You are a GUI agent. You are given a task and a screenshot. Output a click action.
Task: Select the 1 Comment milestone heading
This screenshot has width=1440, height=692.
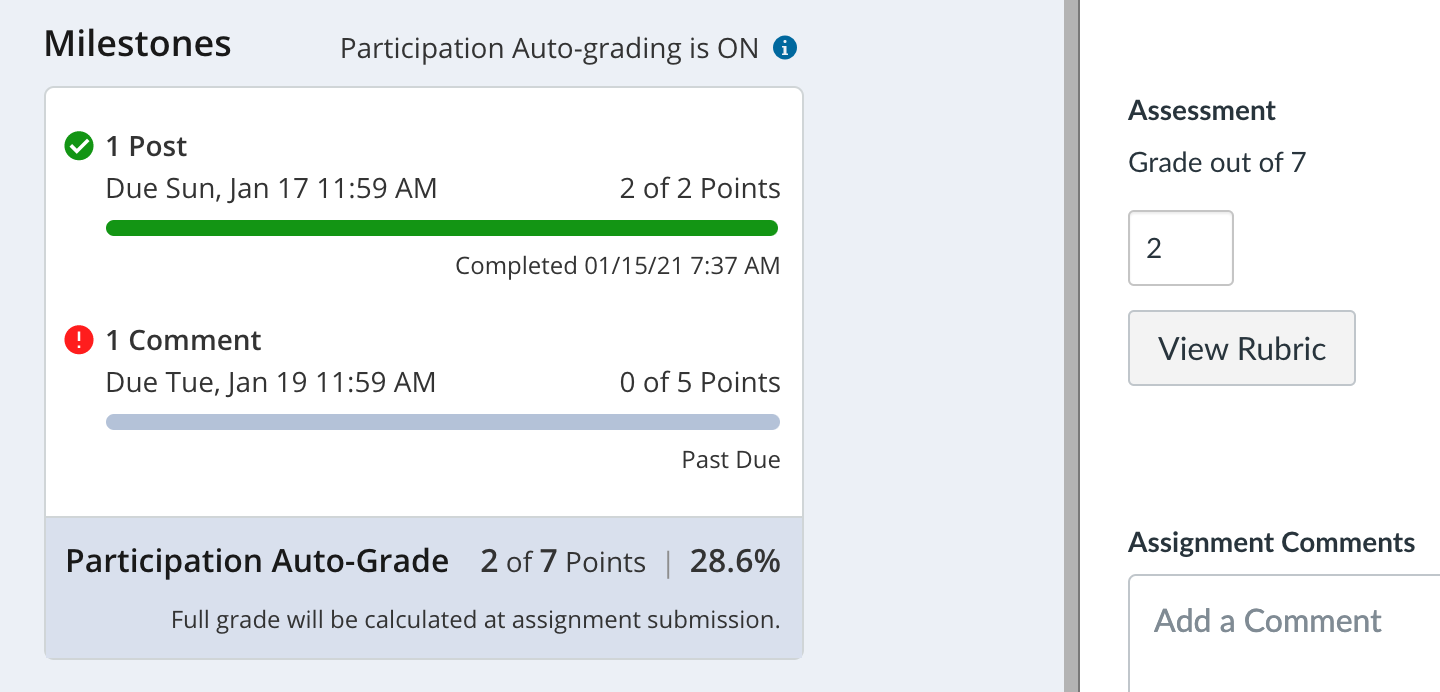coord(184,340)
